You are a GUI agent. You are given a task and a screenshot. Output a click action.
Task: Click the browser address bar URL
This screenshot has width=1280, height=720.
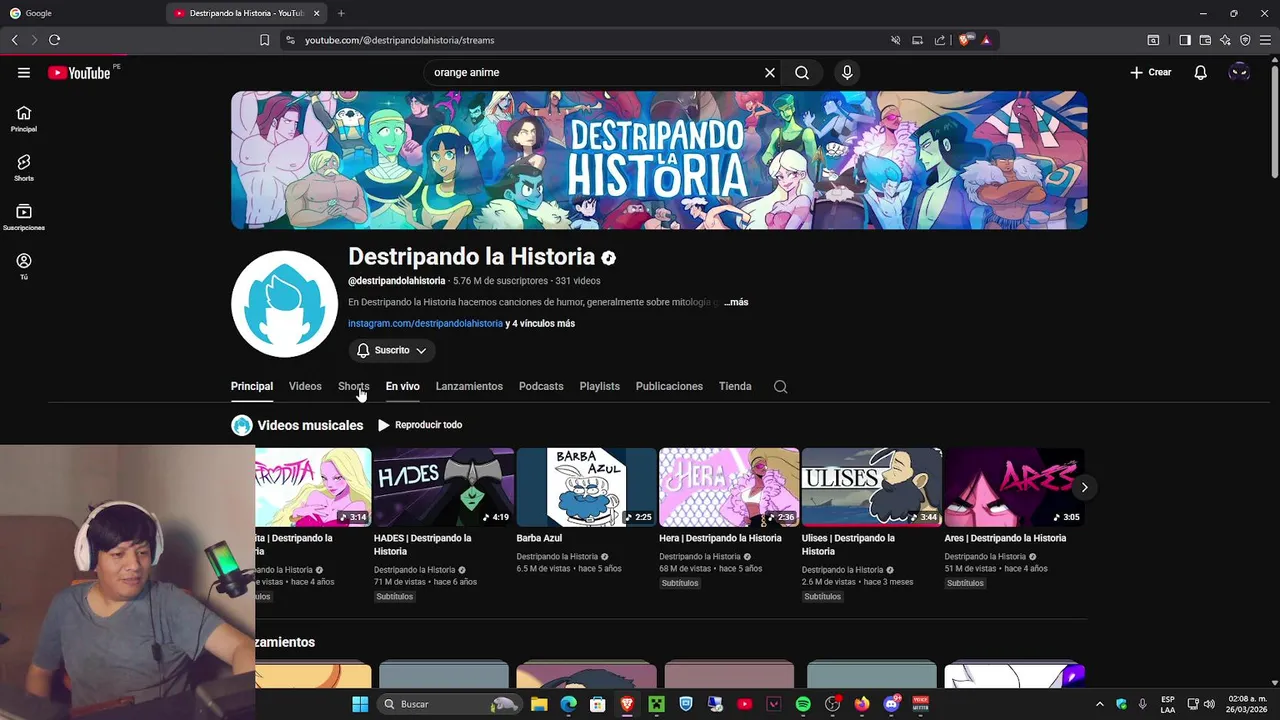[400, 40]
